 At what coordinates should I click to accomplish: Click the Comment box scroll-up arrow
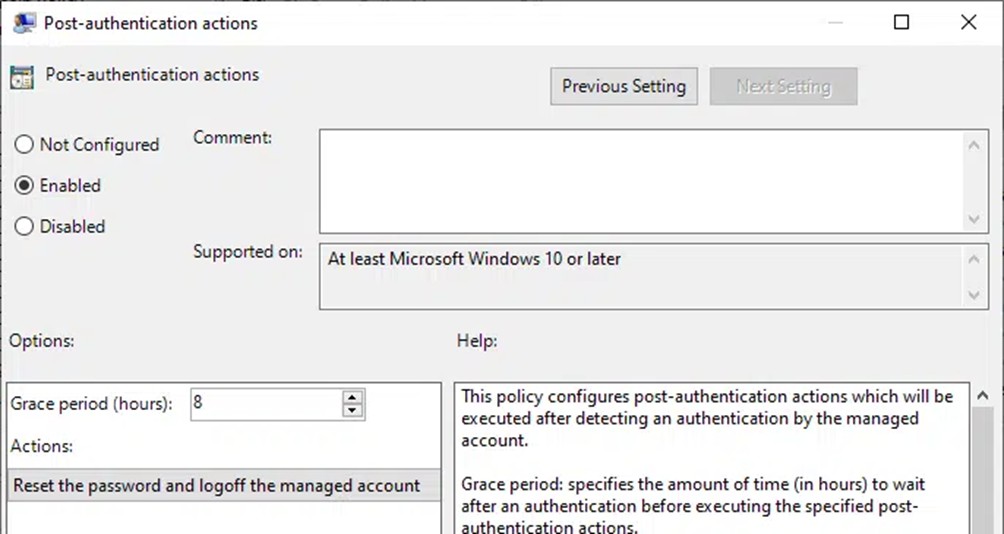974,145
